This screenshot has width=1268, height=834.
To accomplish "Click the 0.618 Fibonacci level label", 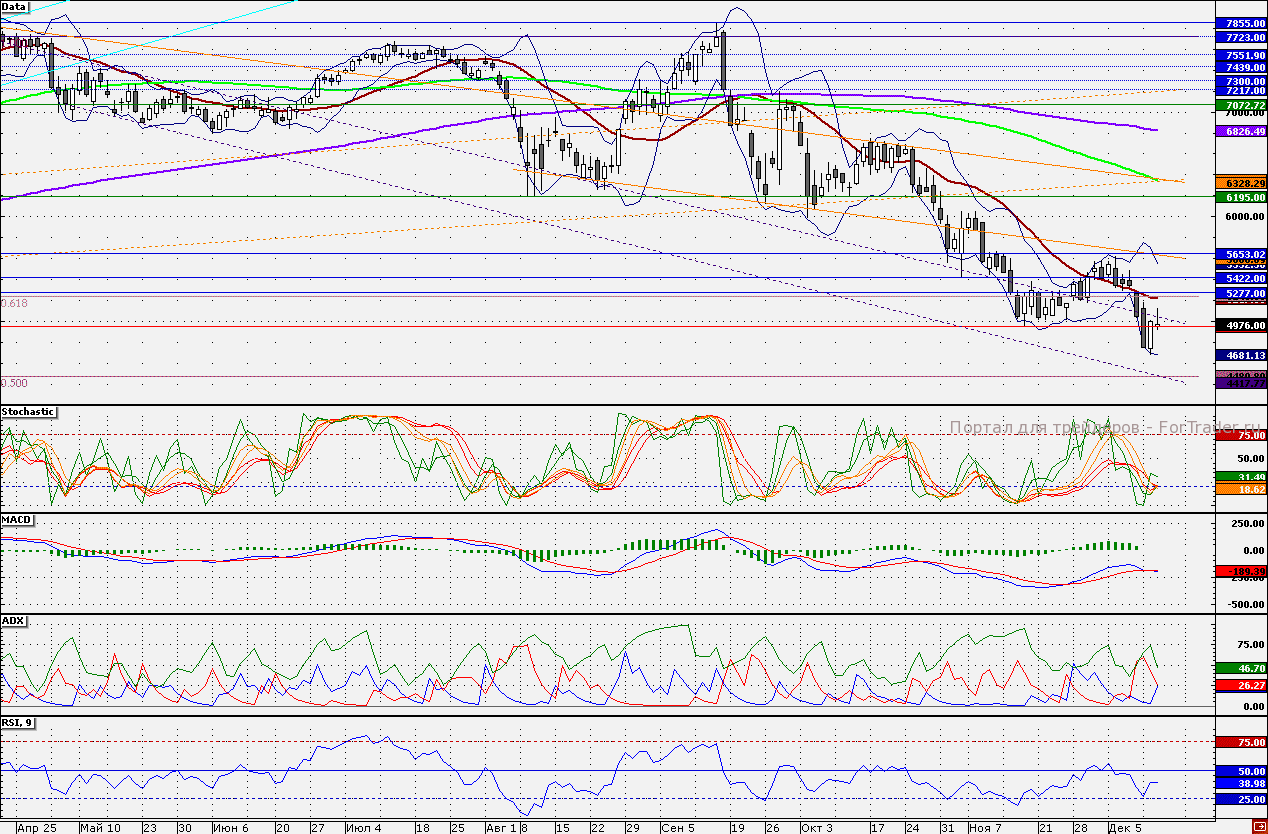I will [15, 303].
